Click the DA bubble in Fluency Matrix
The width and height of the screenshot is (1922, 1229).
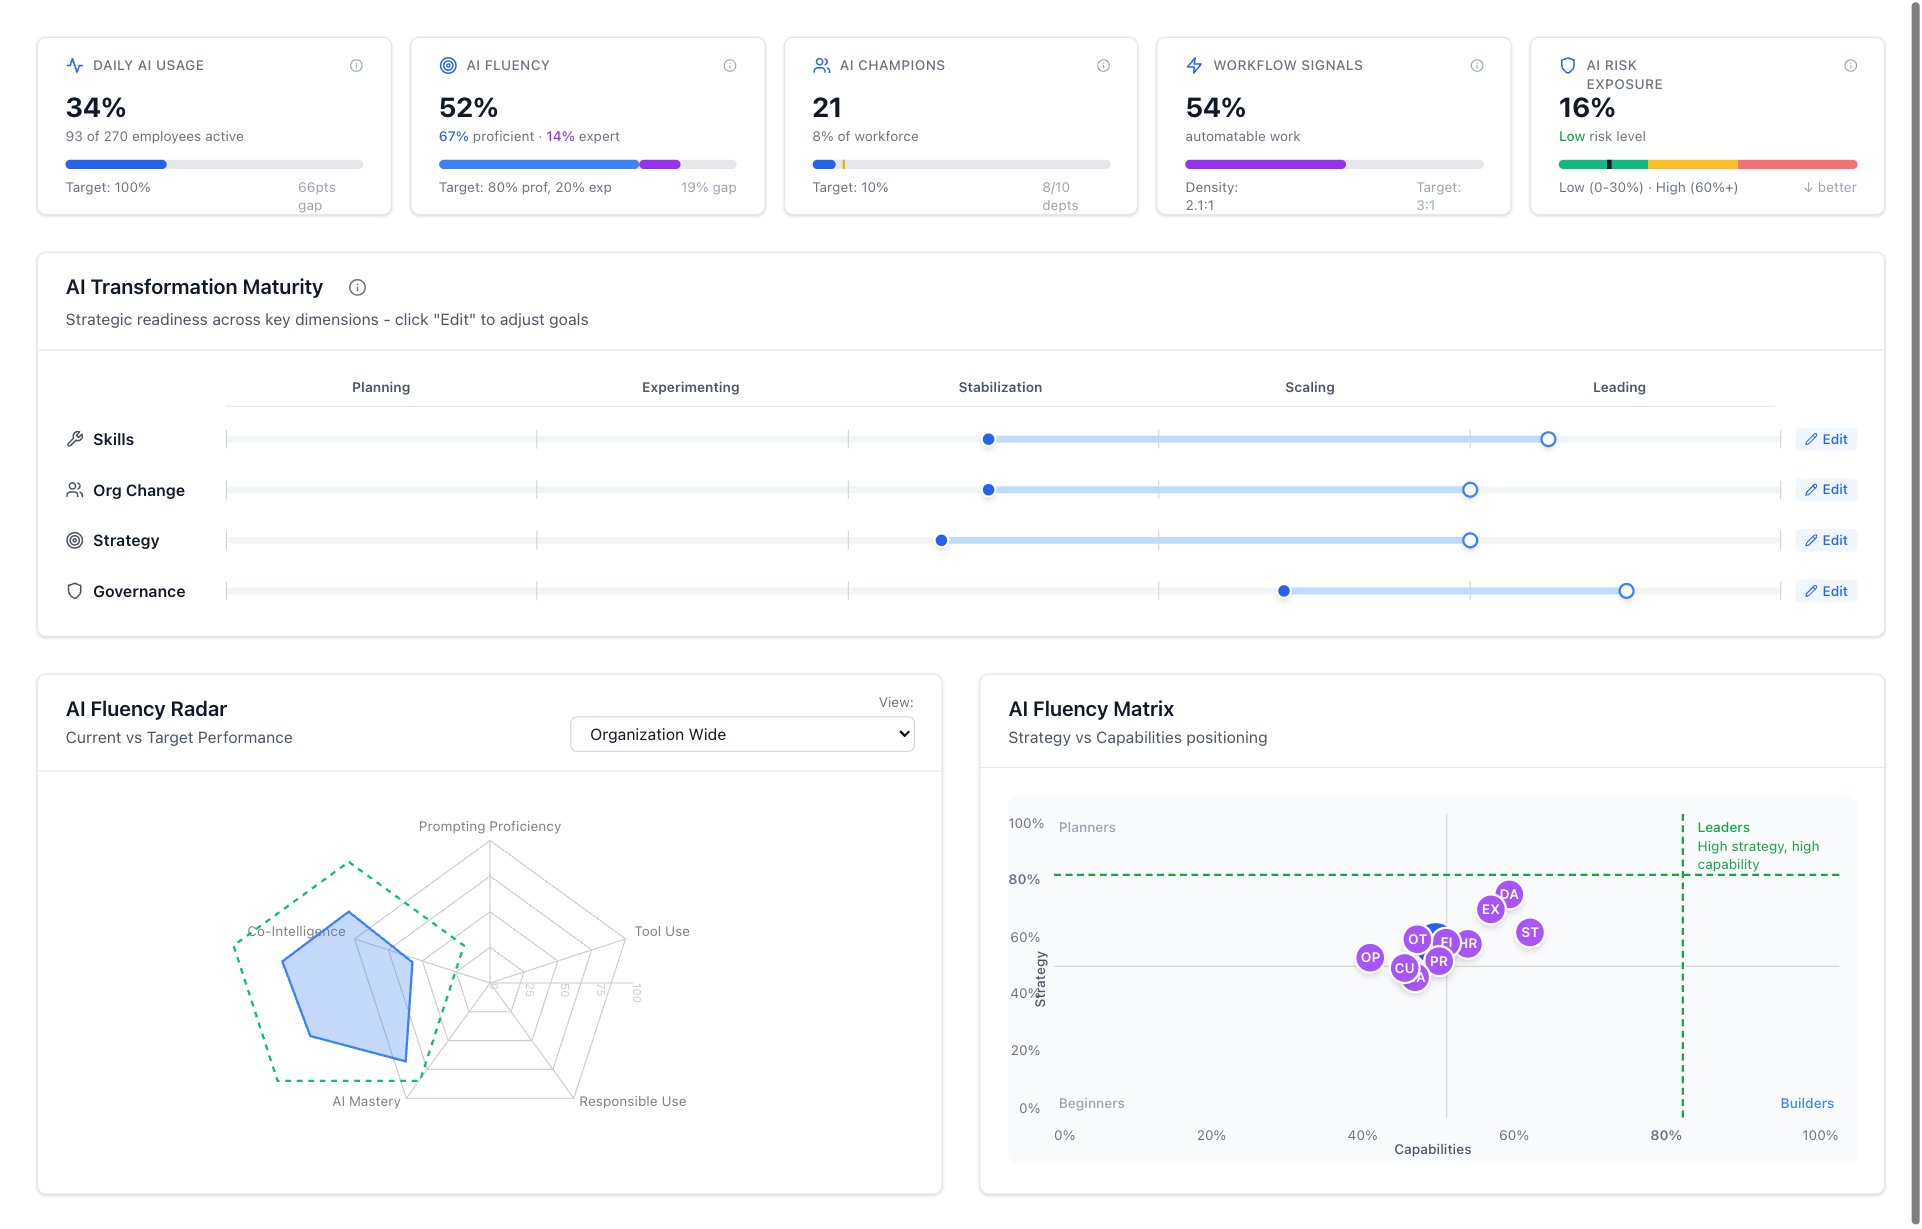[x=1510, y=893]
